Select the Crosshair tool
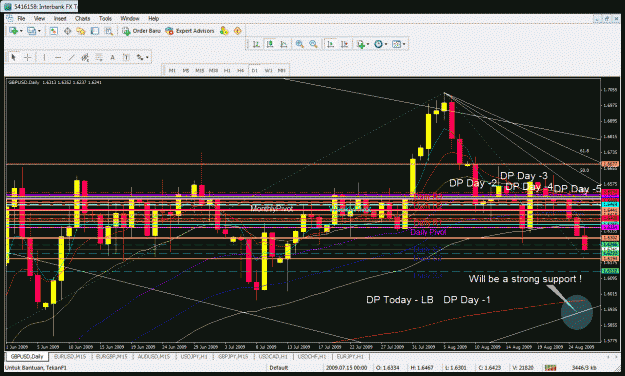Screen dimensions: 625x376 [28, 57]
